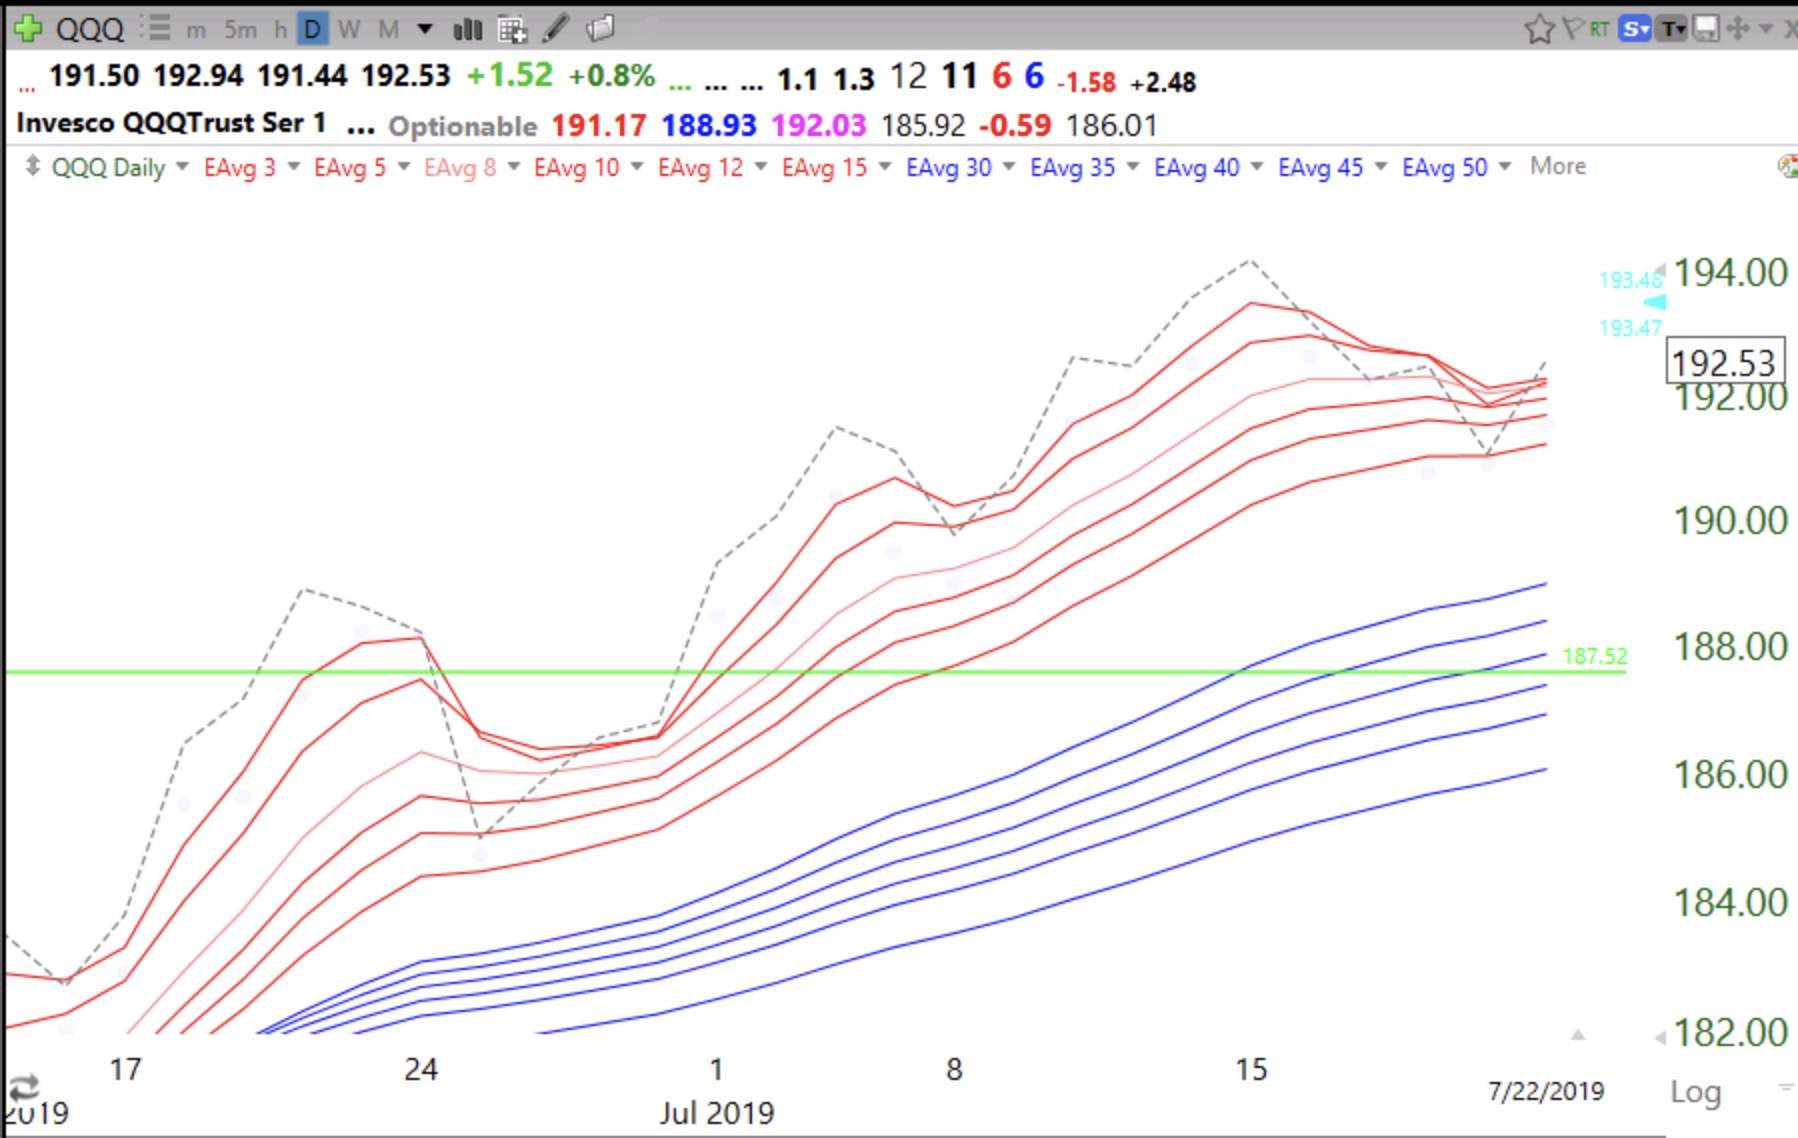
Task: Open the EAvg 15 dropdown arrow
Action: [884, 167]
